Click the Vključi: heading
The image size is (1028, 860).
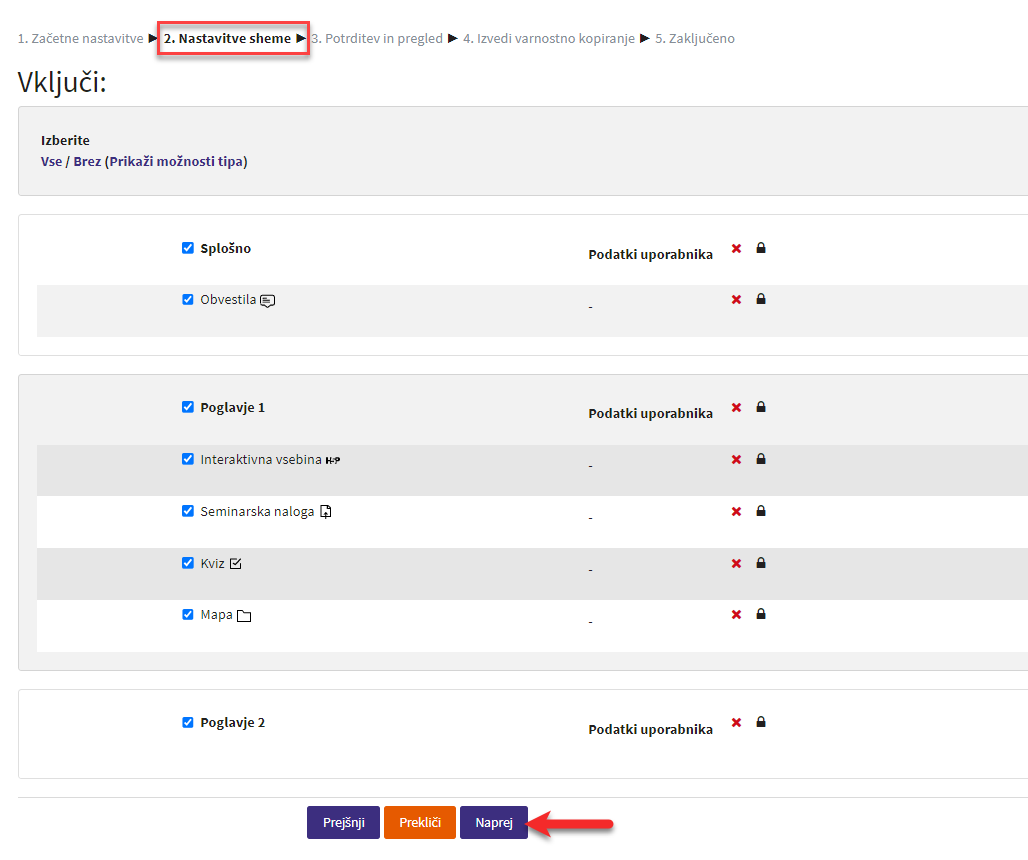62,83
